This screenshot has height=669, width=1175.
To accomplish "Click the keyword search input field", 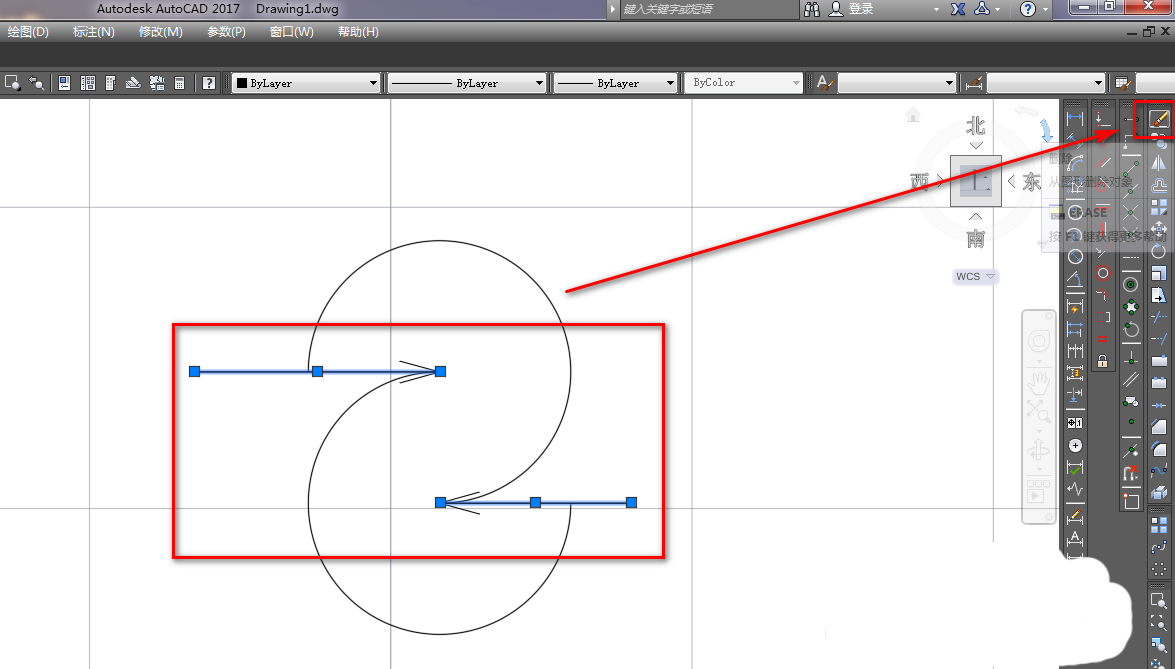I will [x=710, y=9].
